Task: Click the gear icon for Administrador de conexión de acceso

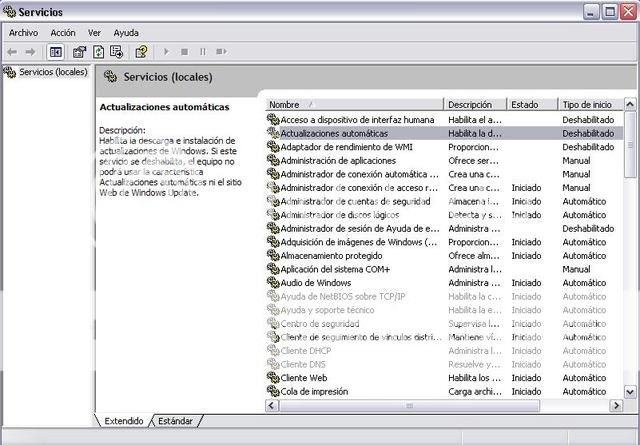Action: click(273, 187)
